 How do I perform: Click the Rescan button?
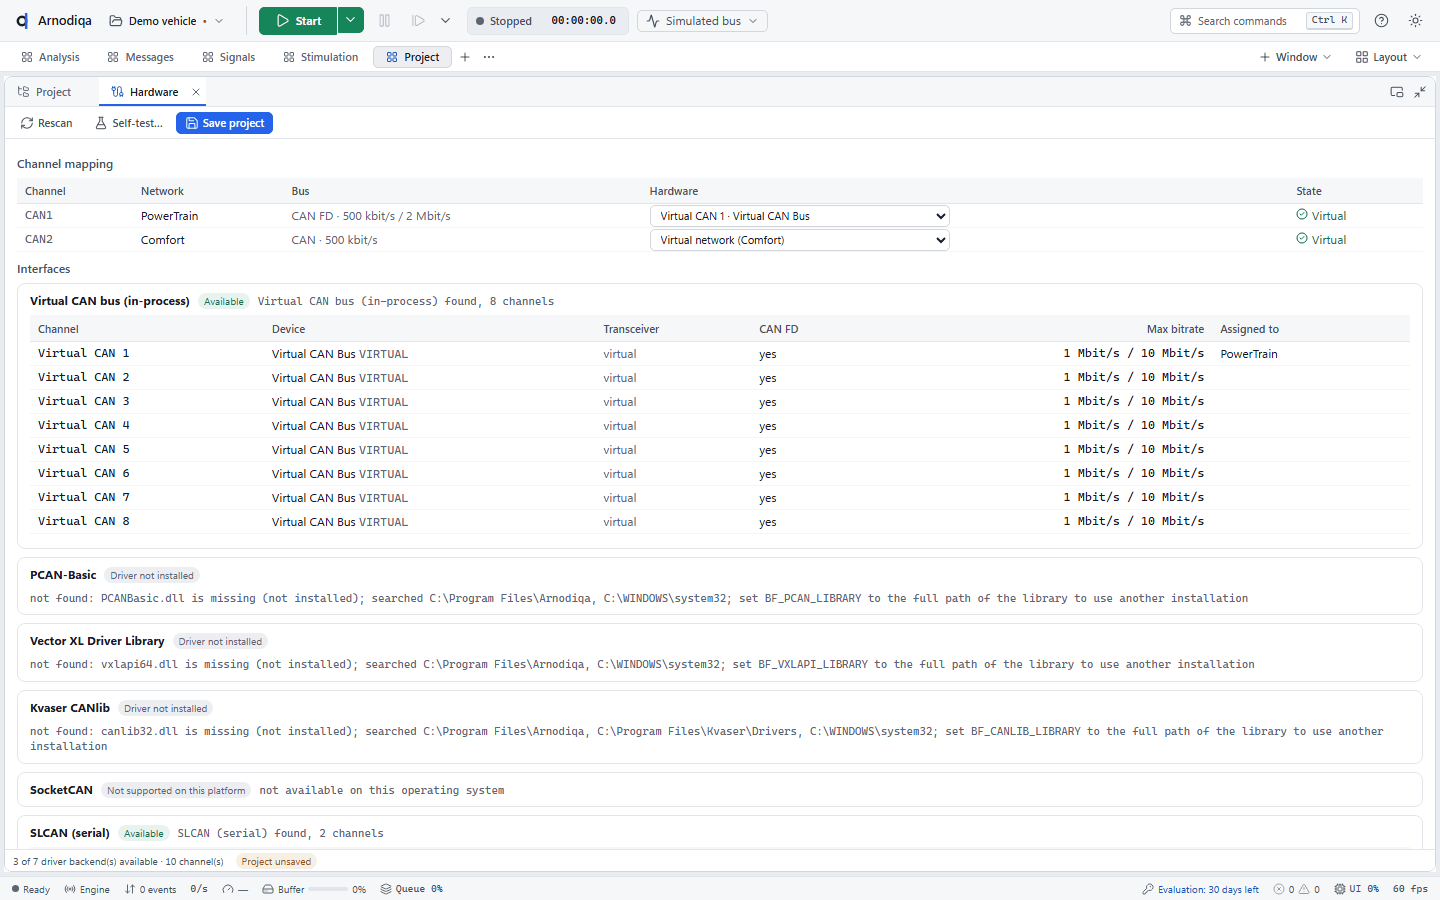47,123
